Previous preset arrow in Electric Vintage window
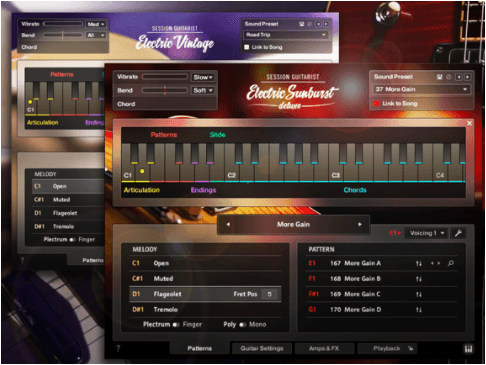 click(x=318, y=24)
